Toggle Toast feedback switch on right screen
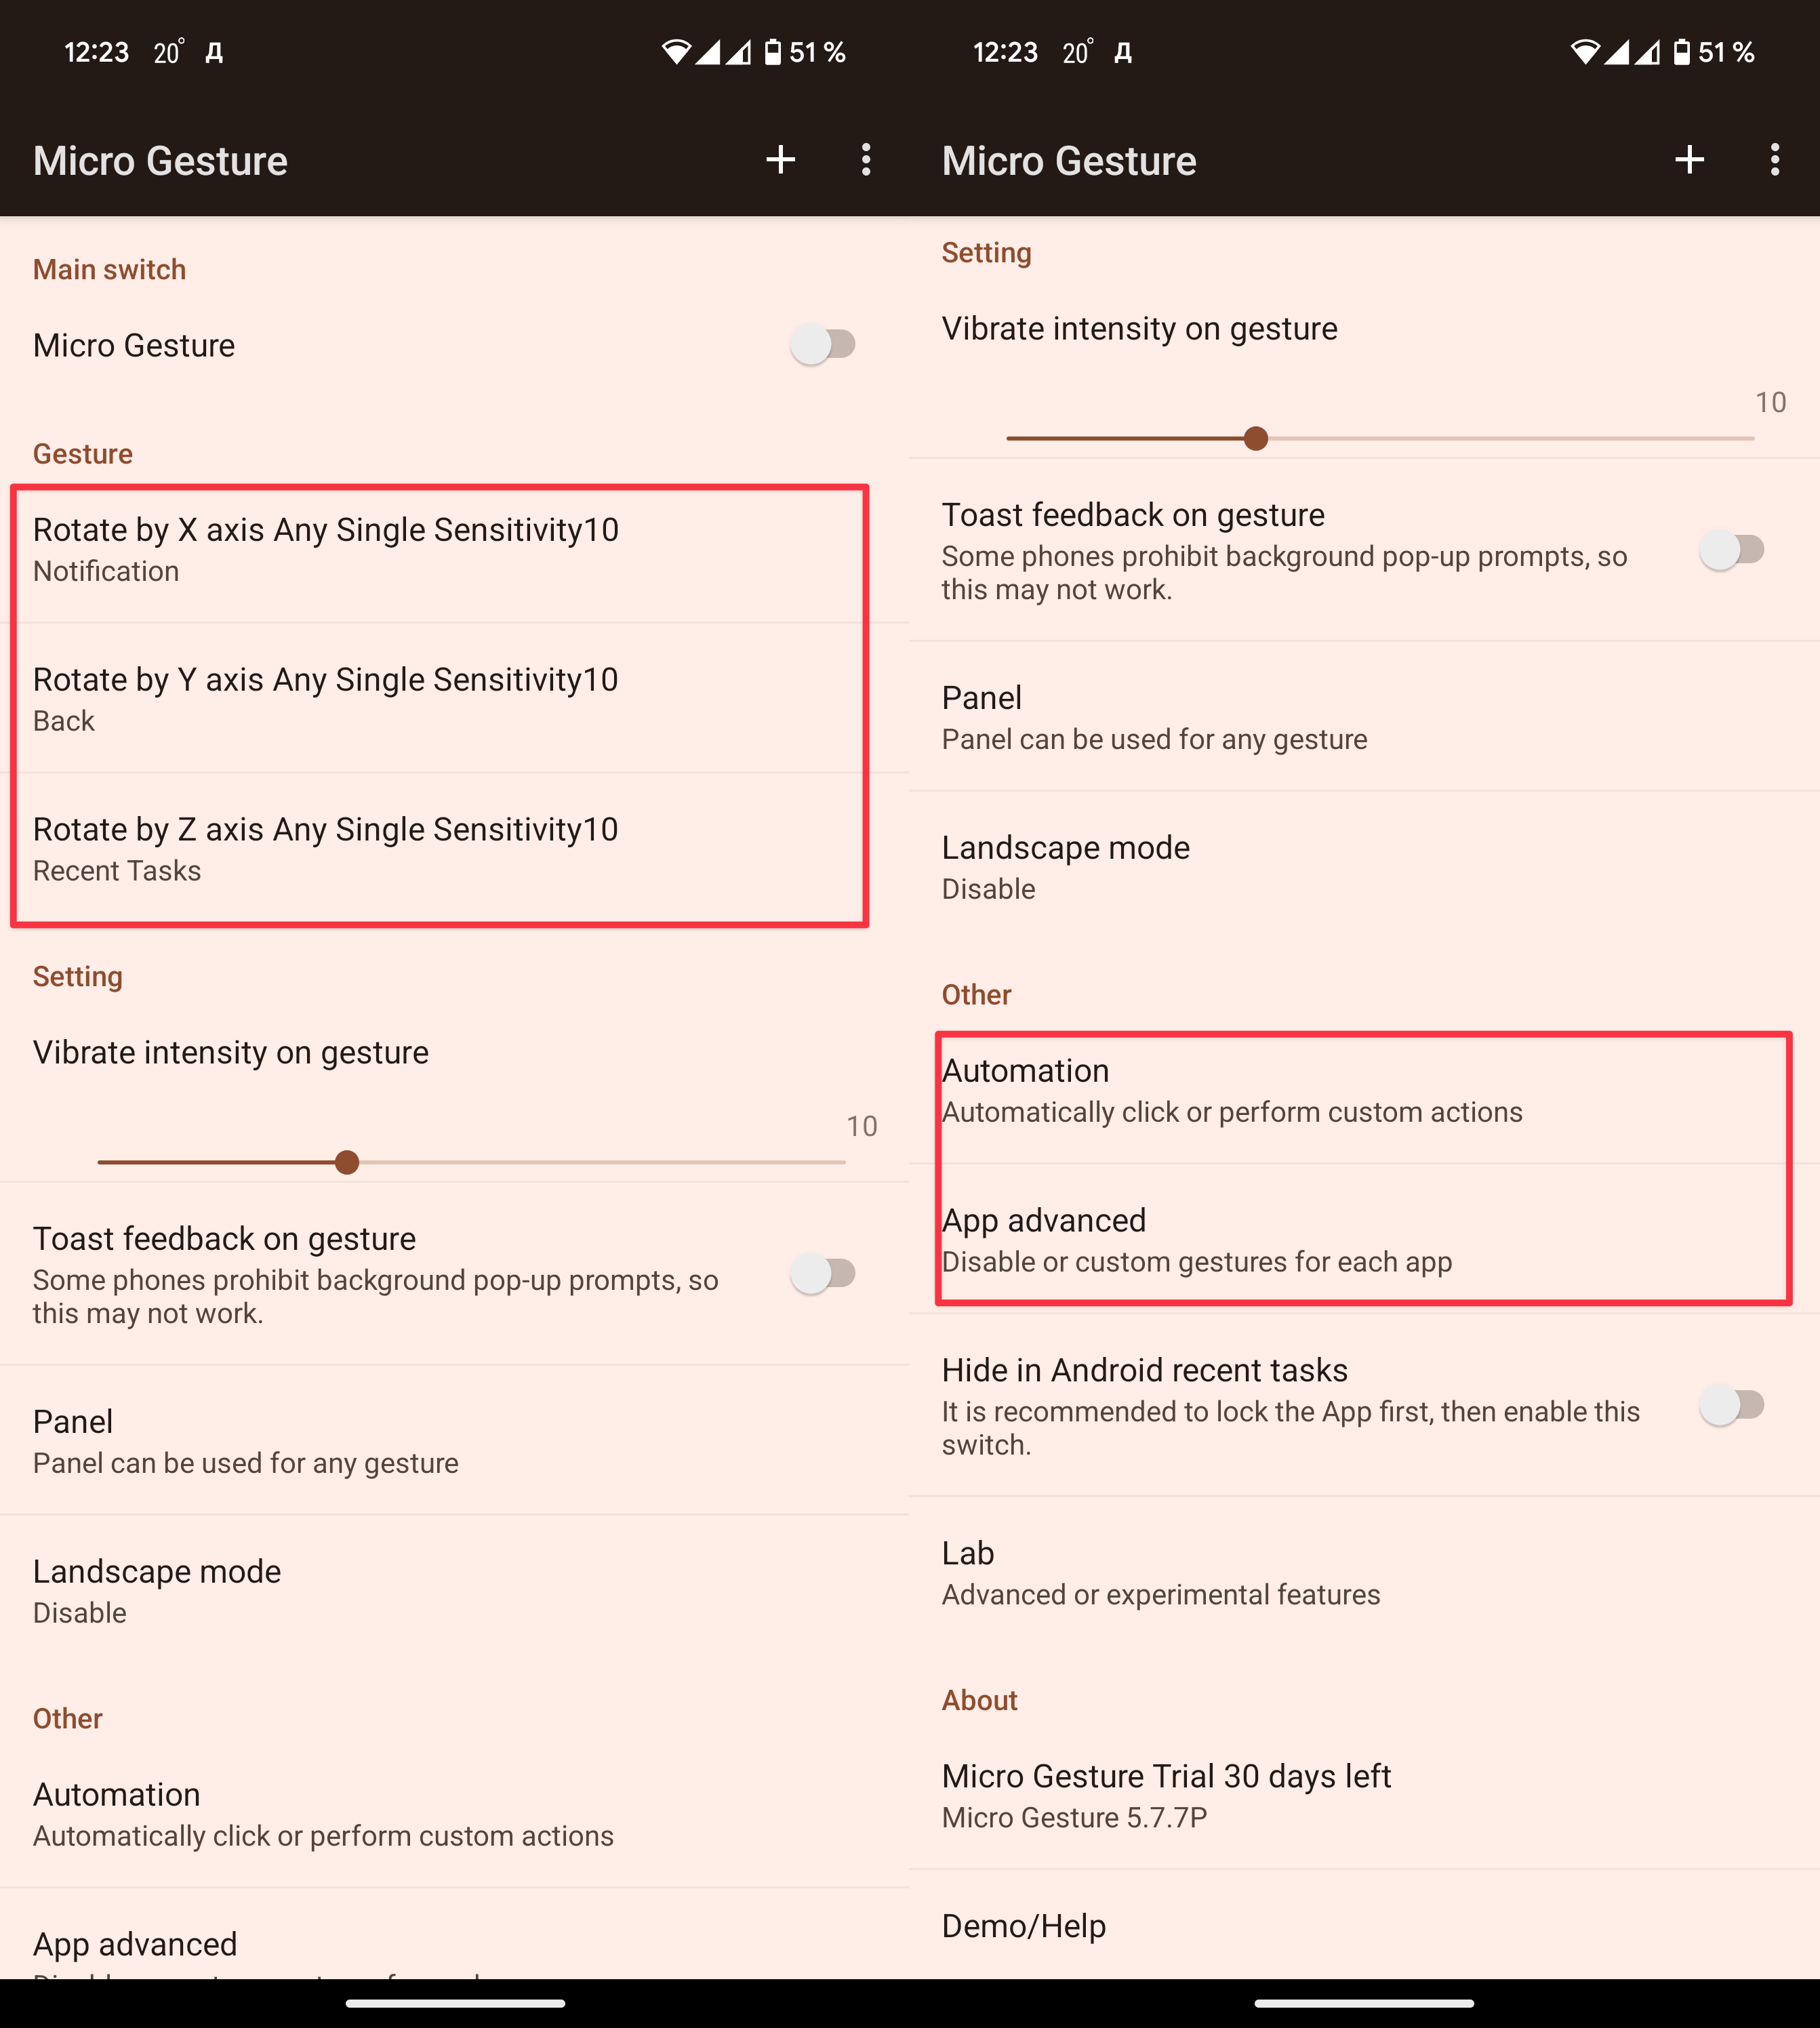The image size is (1820, 2028). (1731, 550)
